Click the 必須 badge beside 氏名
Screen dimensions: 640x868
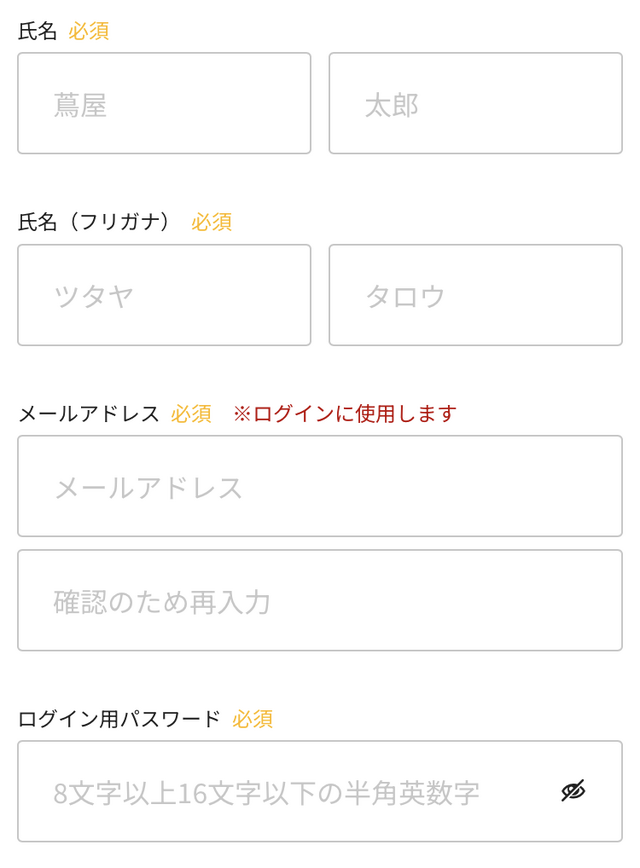click(x=89, y=31)
